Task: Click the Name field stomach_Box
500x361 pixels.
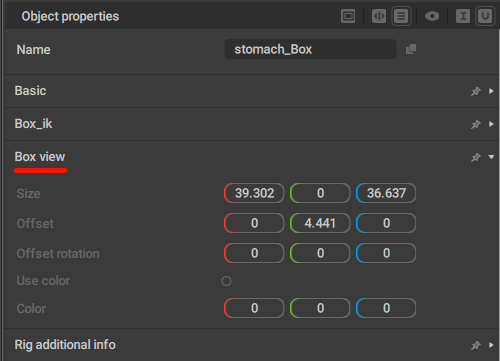Action: pos(310,49)
